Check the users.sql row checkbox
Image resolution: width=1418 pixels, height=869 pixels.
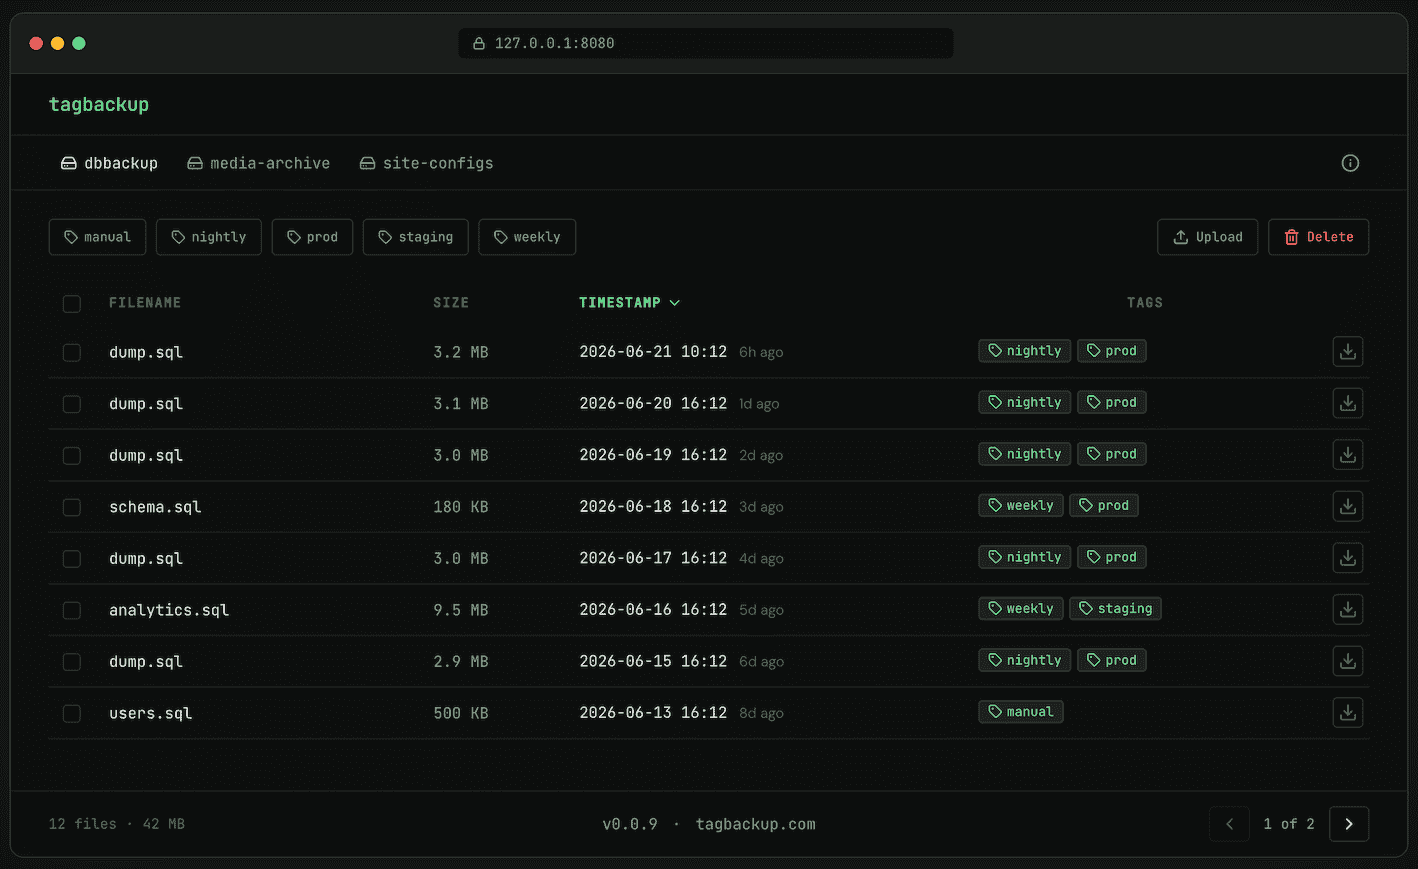pos(72,713)
